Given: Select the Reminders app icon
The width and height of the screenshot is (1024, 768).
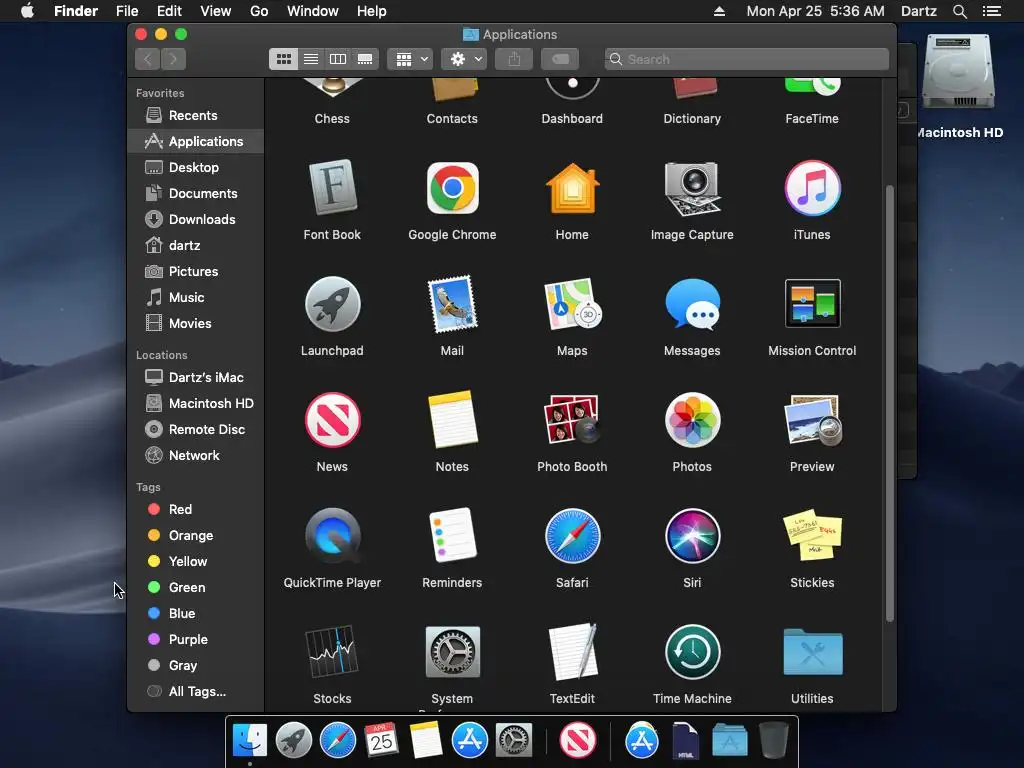Looking at the screenshot, I should 452,536.
